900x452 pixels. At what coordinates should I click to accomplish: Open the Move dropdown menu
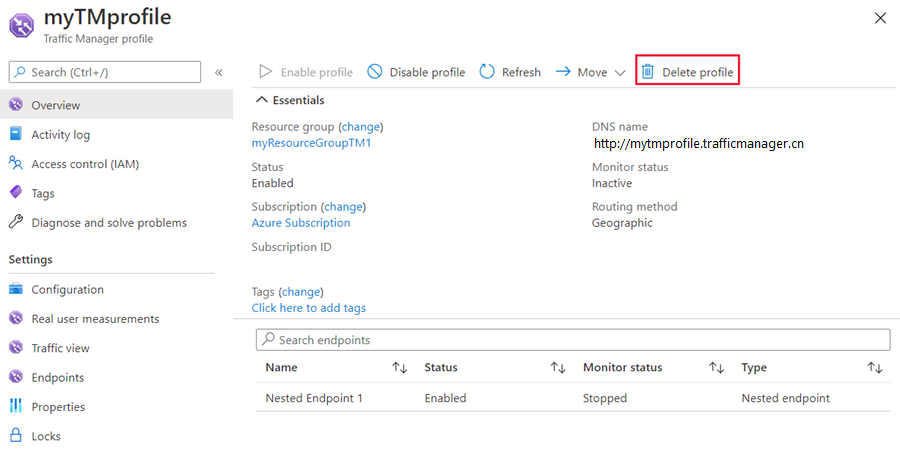591,72
